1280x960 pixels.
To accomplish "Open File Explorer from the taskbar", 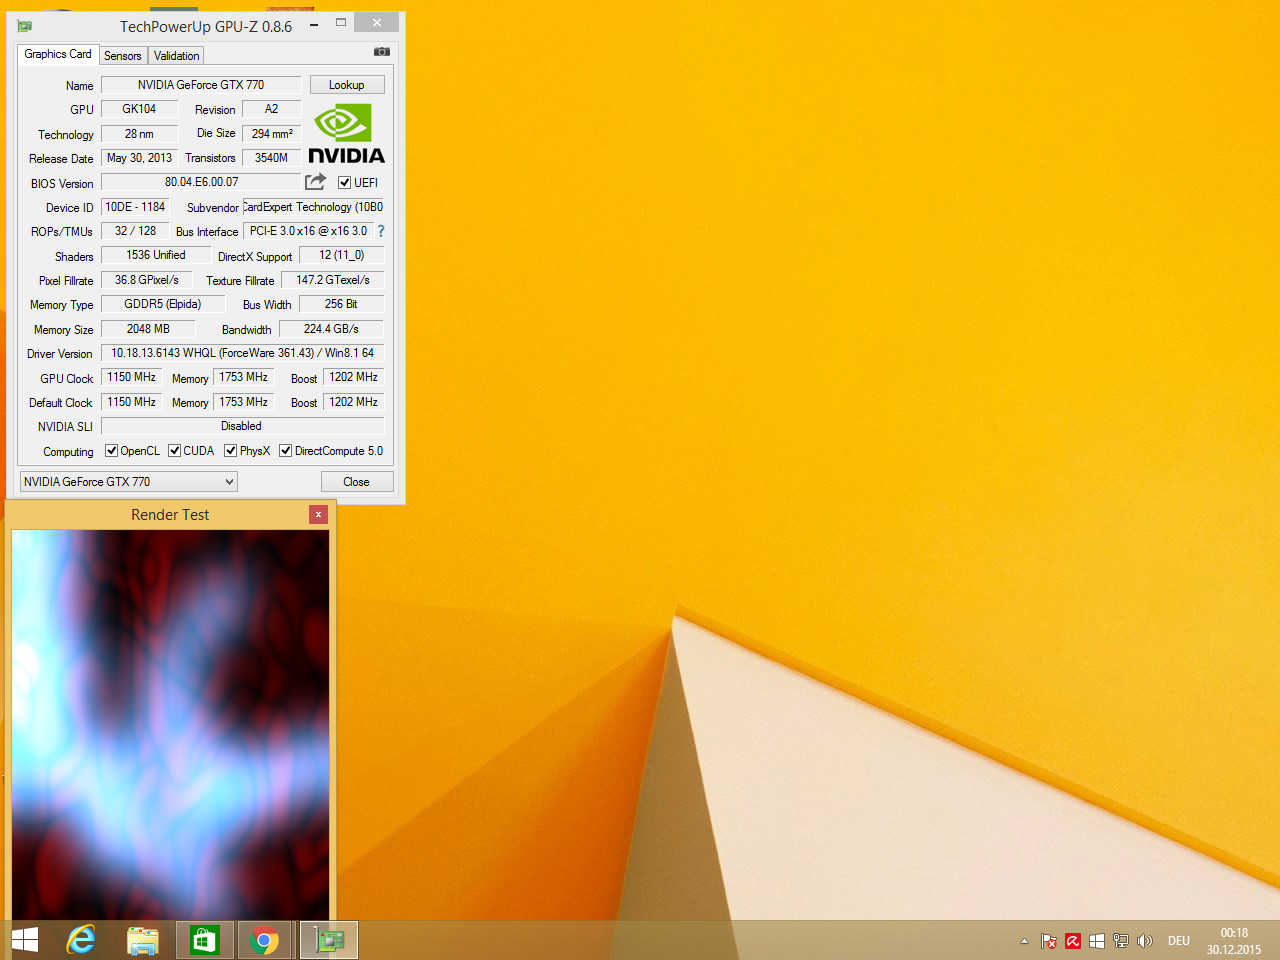I will [143, 940].
